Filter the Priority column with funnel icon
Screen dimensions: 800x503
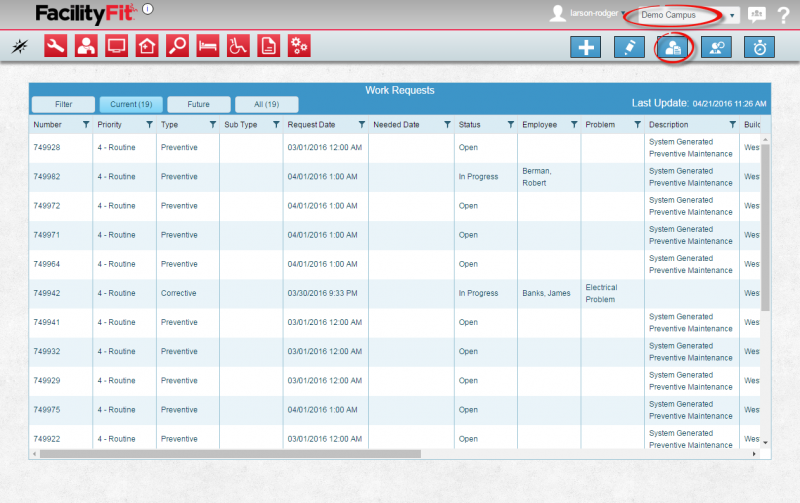[149, 124]
